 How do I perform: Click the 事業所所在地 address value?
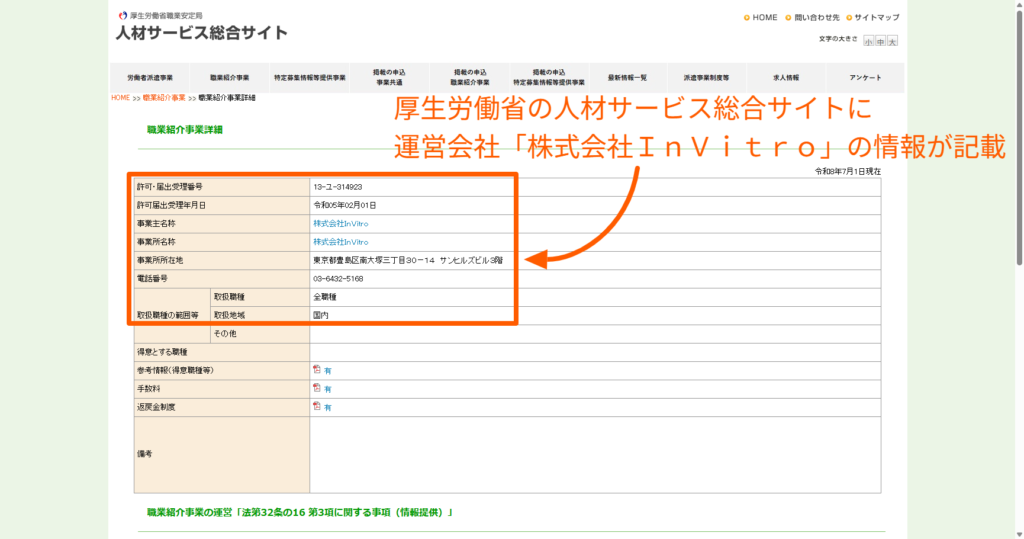408,260
